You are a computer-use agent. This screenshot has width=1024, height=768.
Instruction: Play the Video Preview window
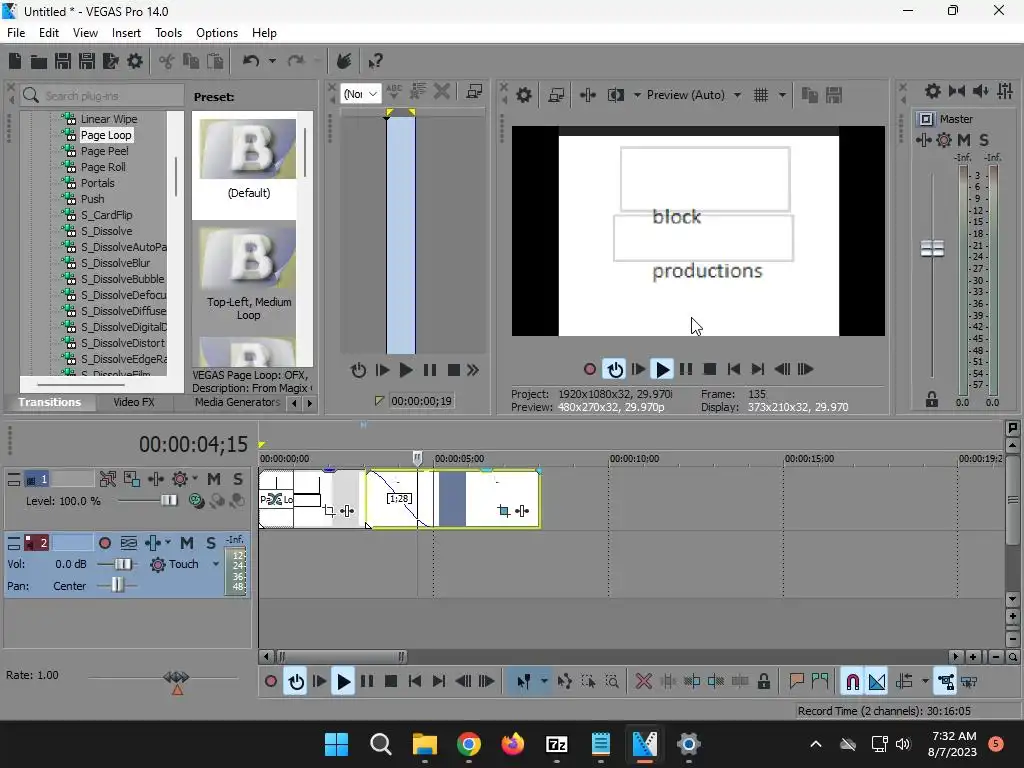pos(662,370)
